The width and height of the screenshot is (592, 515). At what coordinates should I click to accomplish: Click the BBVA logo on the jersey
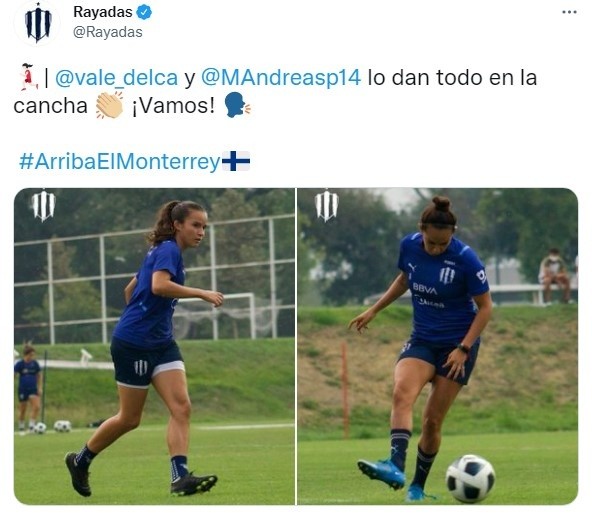(424, 288)
